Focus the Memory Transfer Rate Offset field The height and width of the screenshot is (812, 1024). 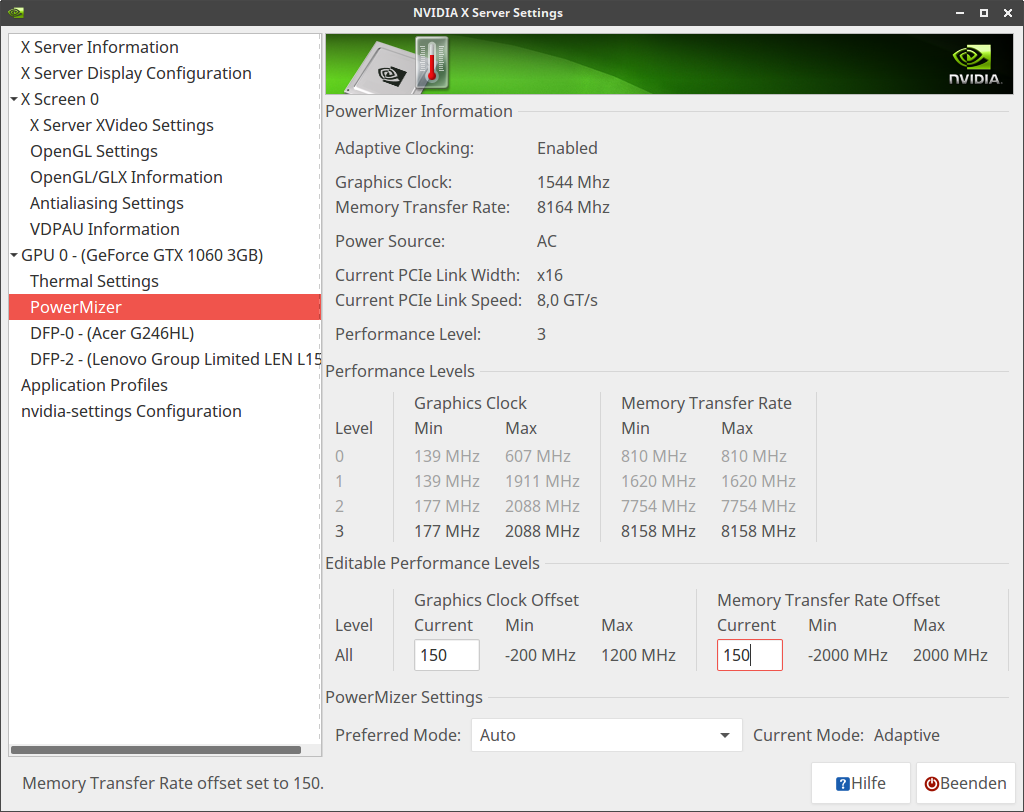[750, 655]
